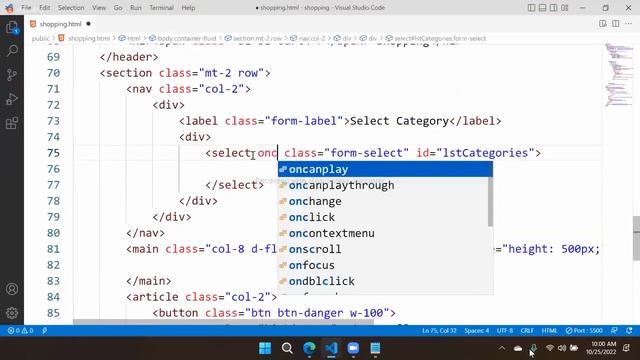Viewport: 640px width, 360px height.
Task: Click 'Ln 75, Col 32' in status bar
Action: point(439,331)
